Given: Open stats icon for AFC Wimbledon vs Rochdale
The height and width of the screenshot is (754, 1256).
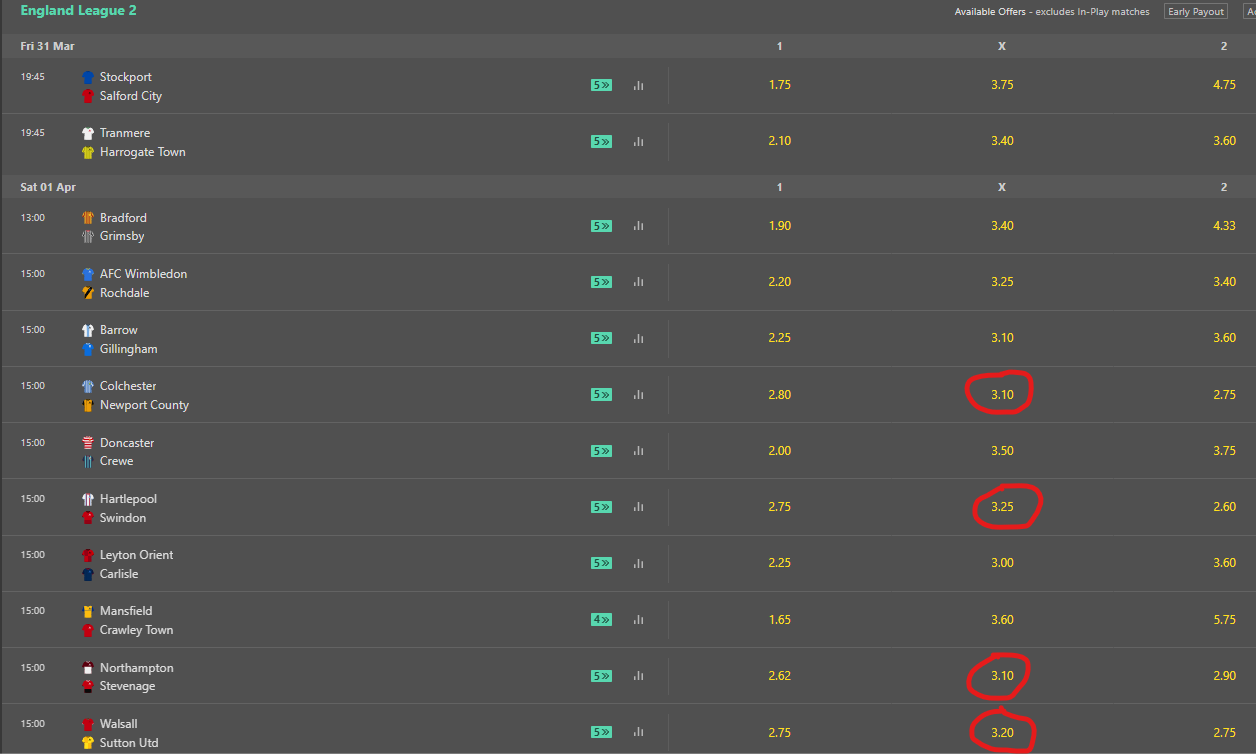Looking at the screenshot, I should coord(638,282).
